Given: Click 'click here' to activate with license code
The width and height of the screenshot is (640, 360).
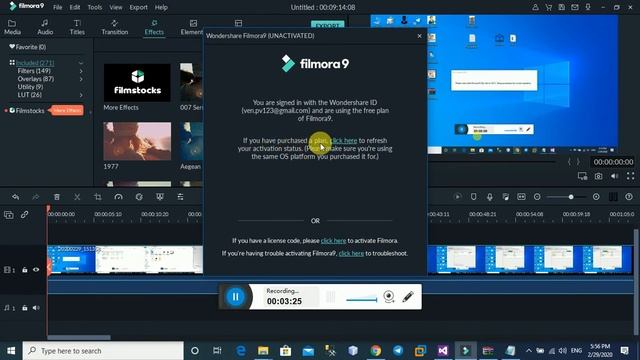Looking at the screenshot, I should (x=333, y=241).
